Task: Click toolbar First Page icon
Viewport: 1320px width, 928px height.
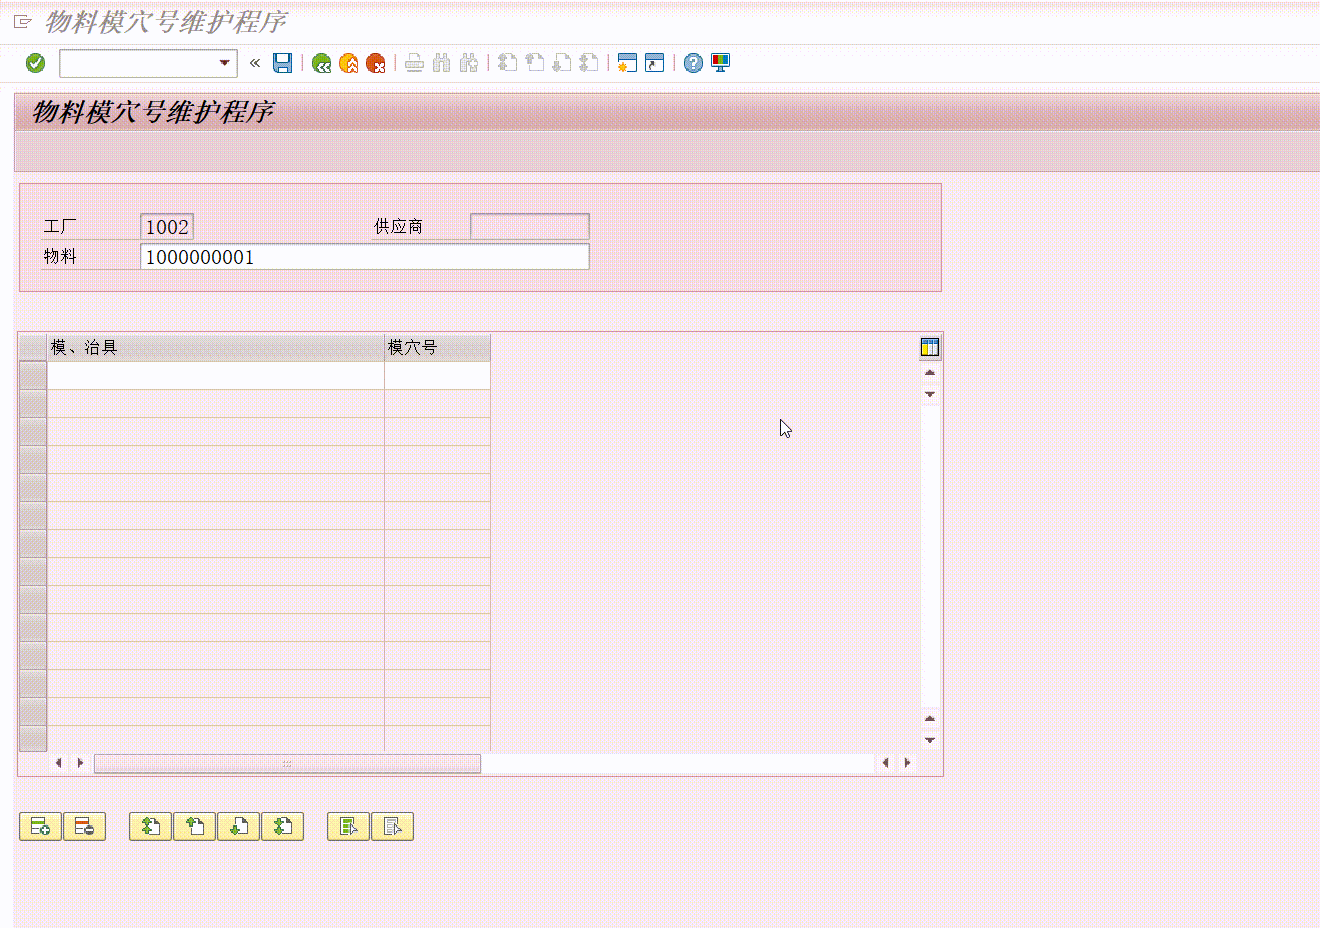Action: click(x=508, y=63)
